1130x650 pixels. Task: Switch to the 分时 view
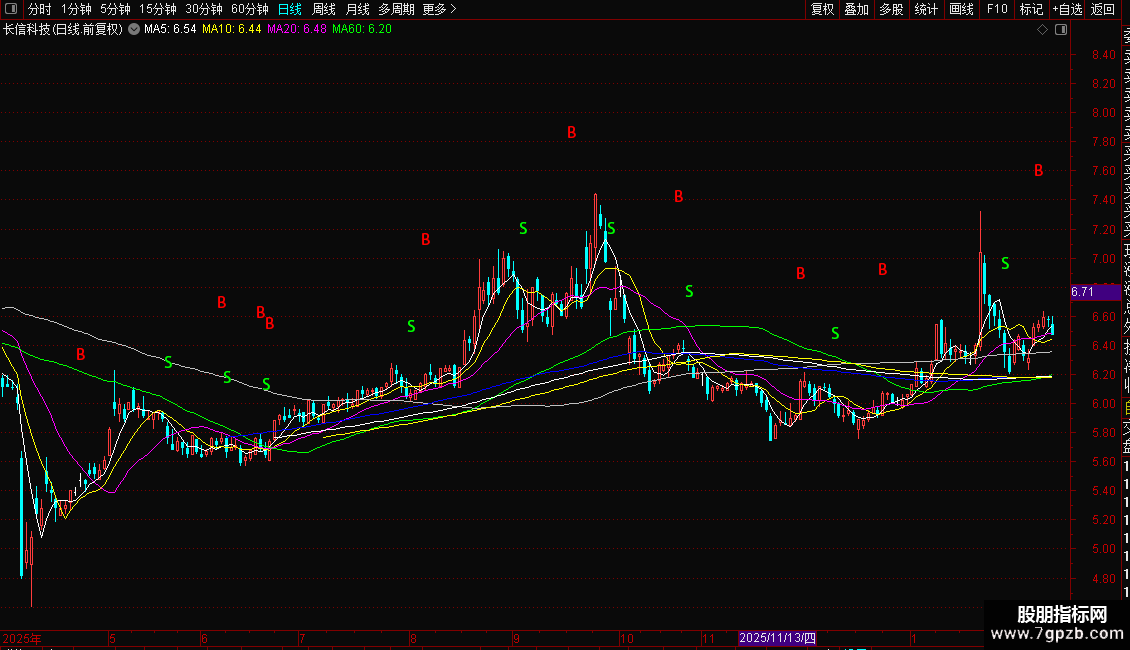pyautogui.click(x=40, y=9)
